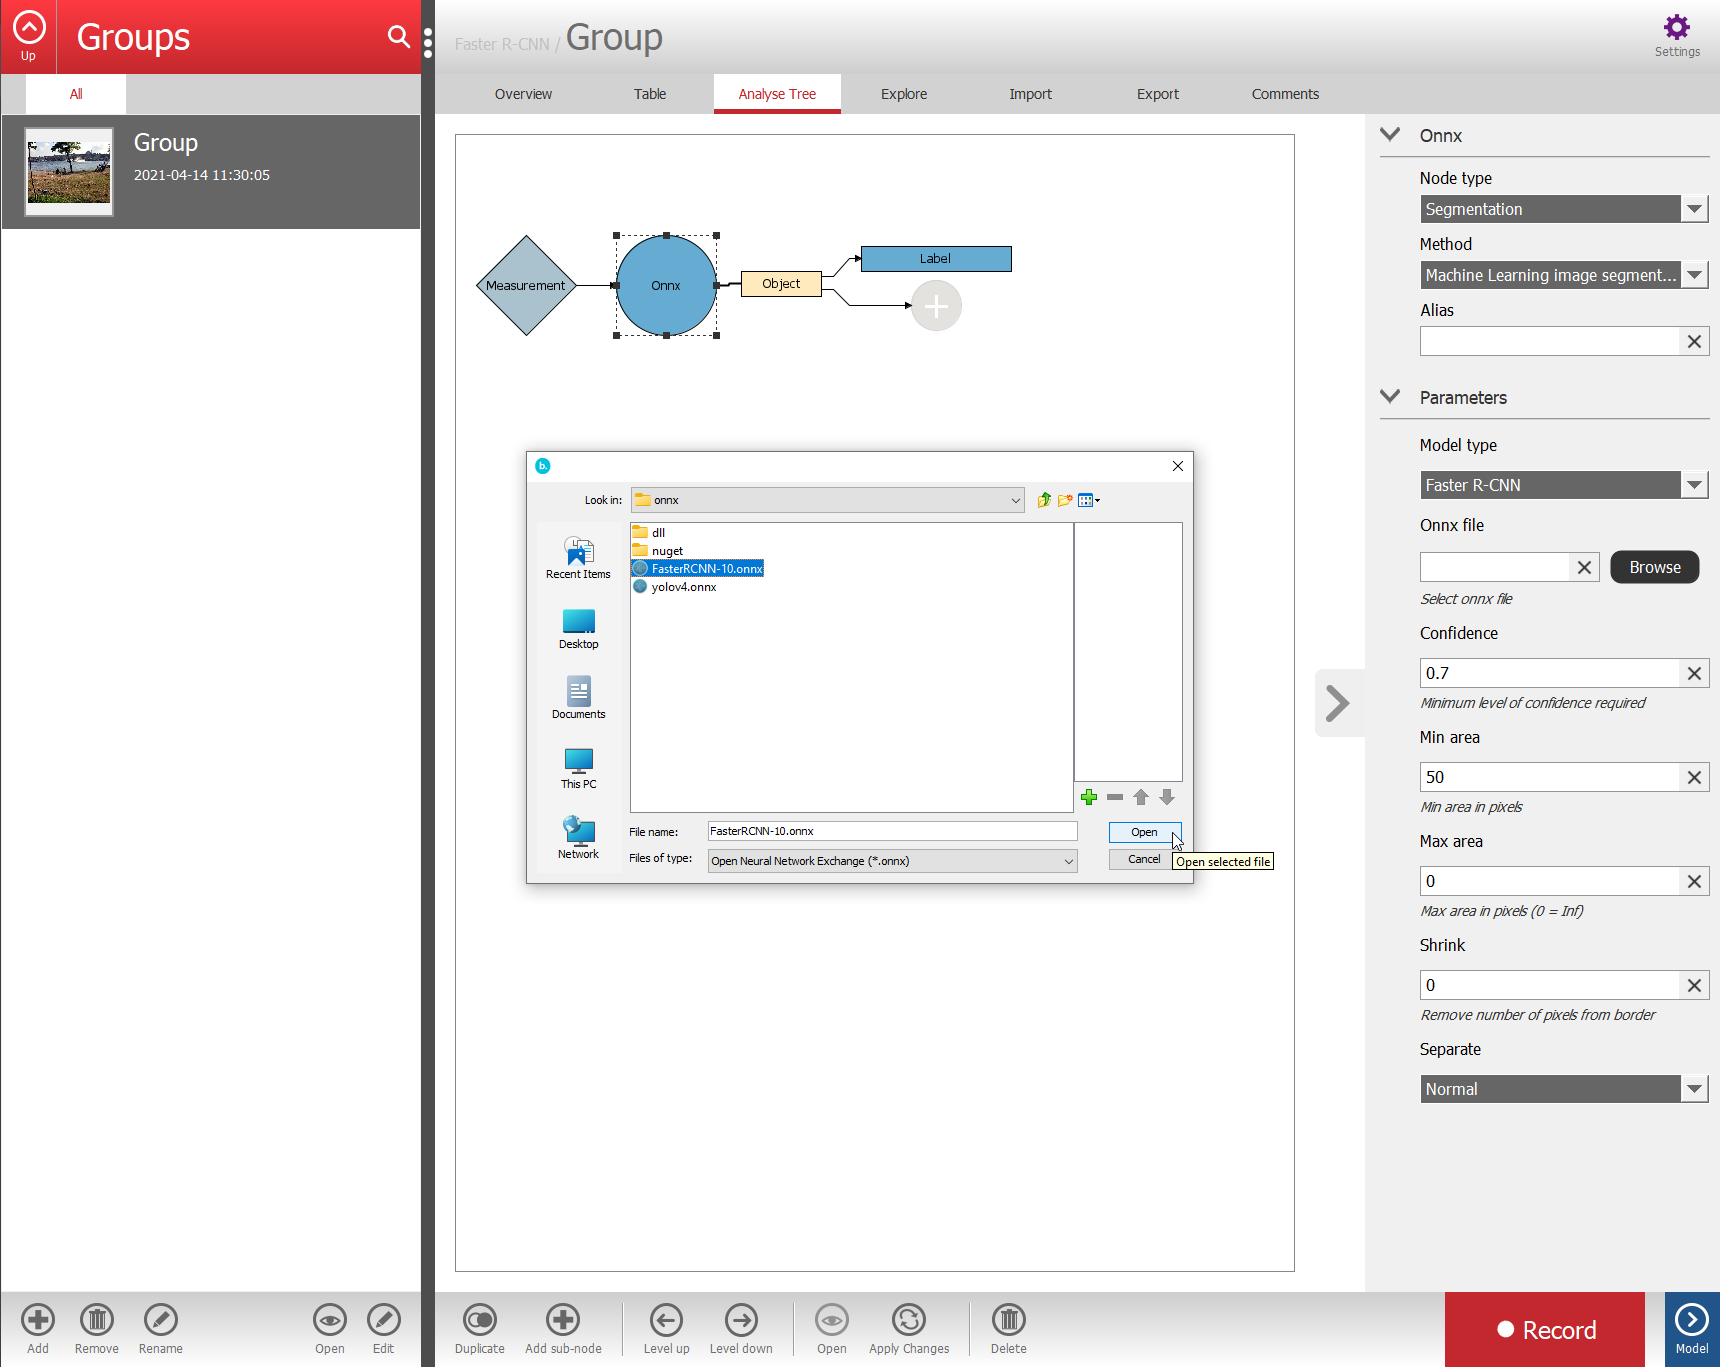Image resolution: width=1720 pixels, height=1367 pixels.
Task: Collapse the Parameters section
Action: click(x=1390, y=397)
